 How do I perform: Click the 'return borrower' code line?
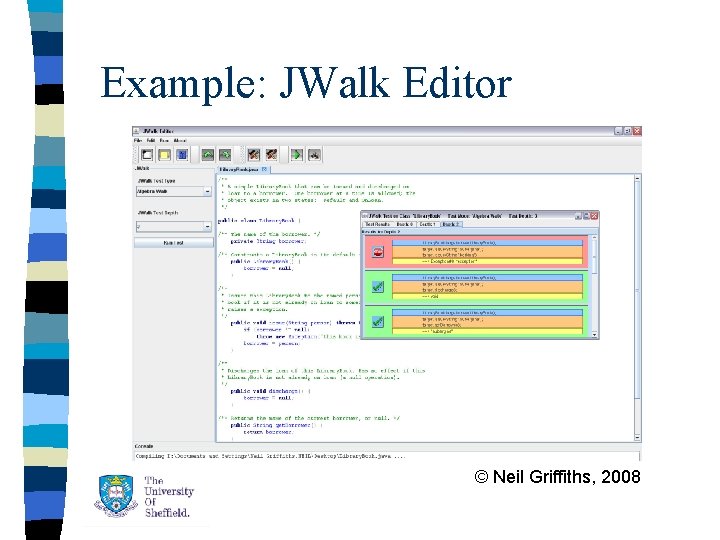[x=268, y=432]
